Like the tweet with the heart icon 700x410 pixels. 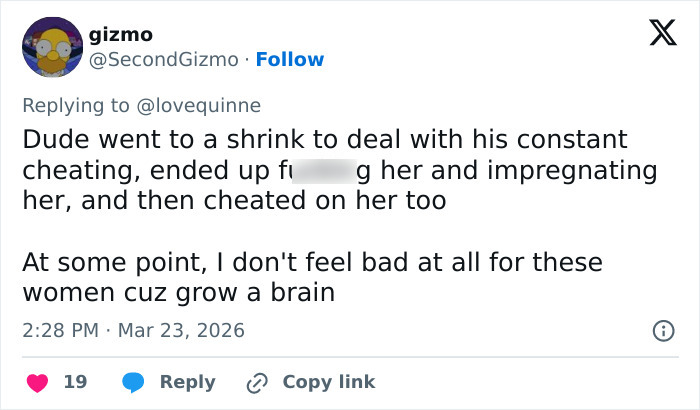35,382
